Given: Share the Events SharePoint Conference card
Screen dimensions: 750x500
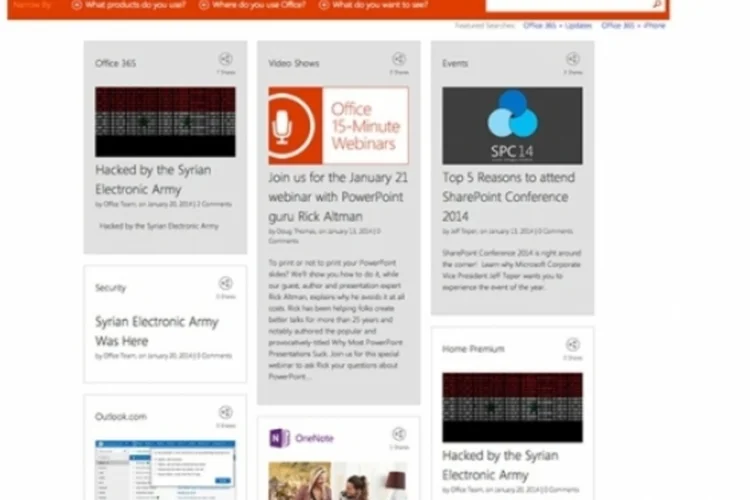Looking at the screenshot, I should (573, 59).
